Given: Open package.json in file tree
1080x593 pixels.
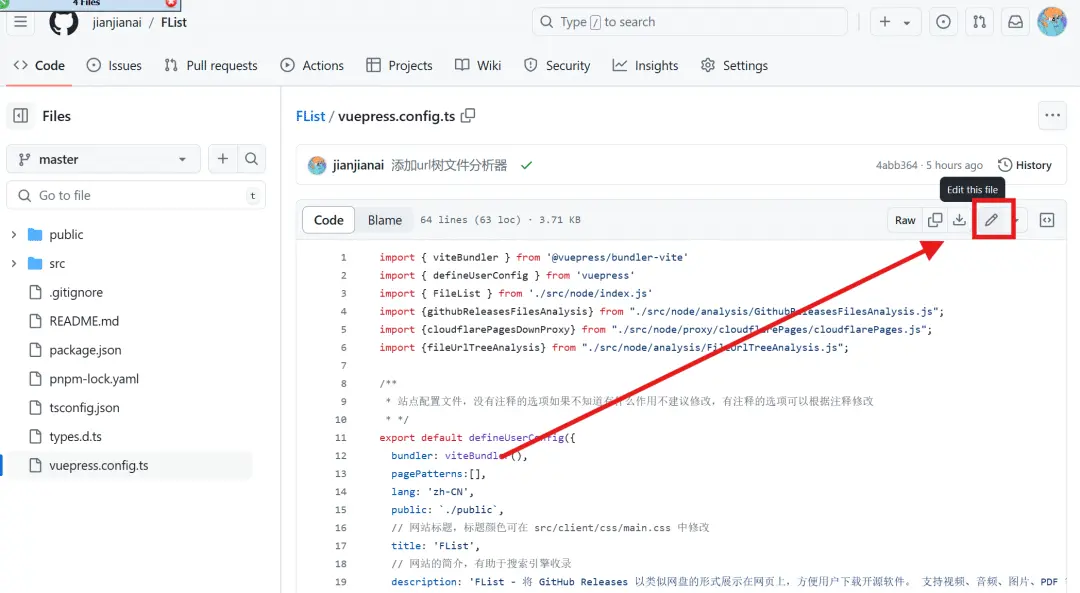Looking at the screenshot, I should (x=85, y=351).
